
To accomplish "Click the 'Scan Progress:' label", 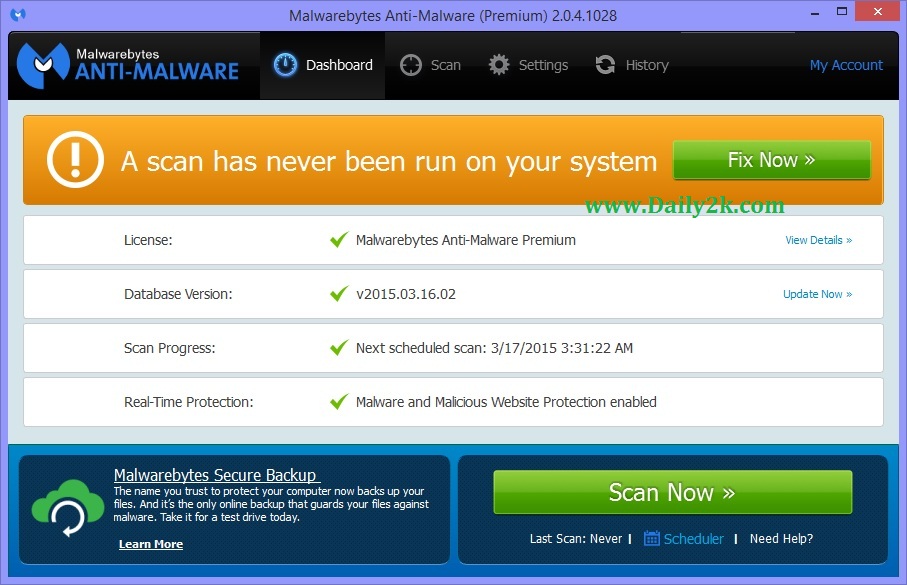I will click(169, 348).
